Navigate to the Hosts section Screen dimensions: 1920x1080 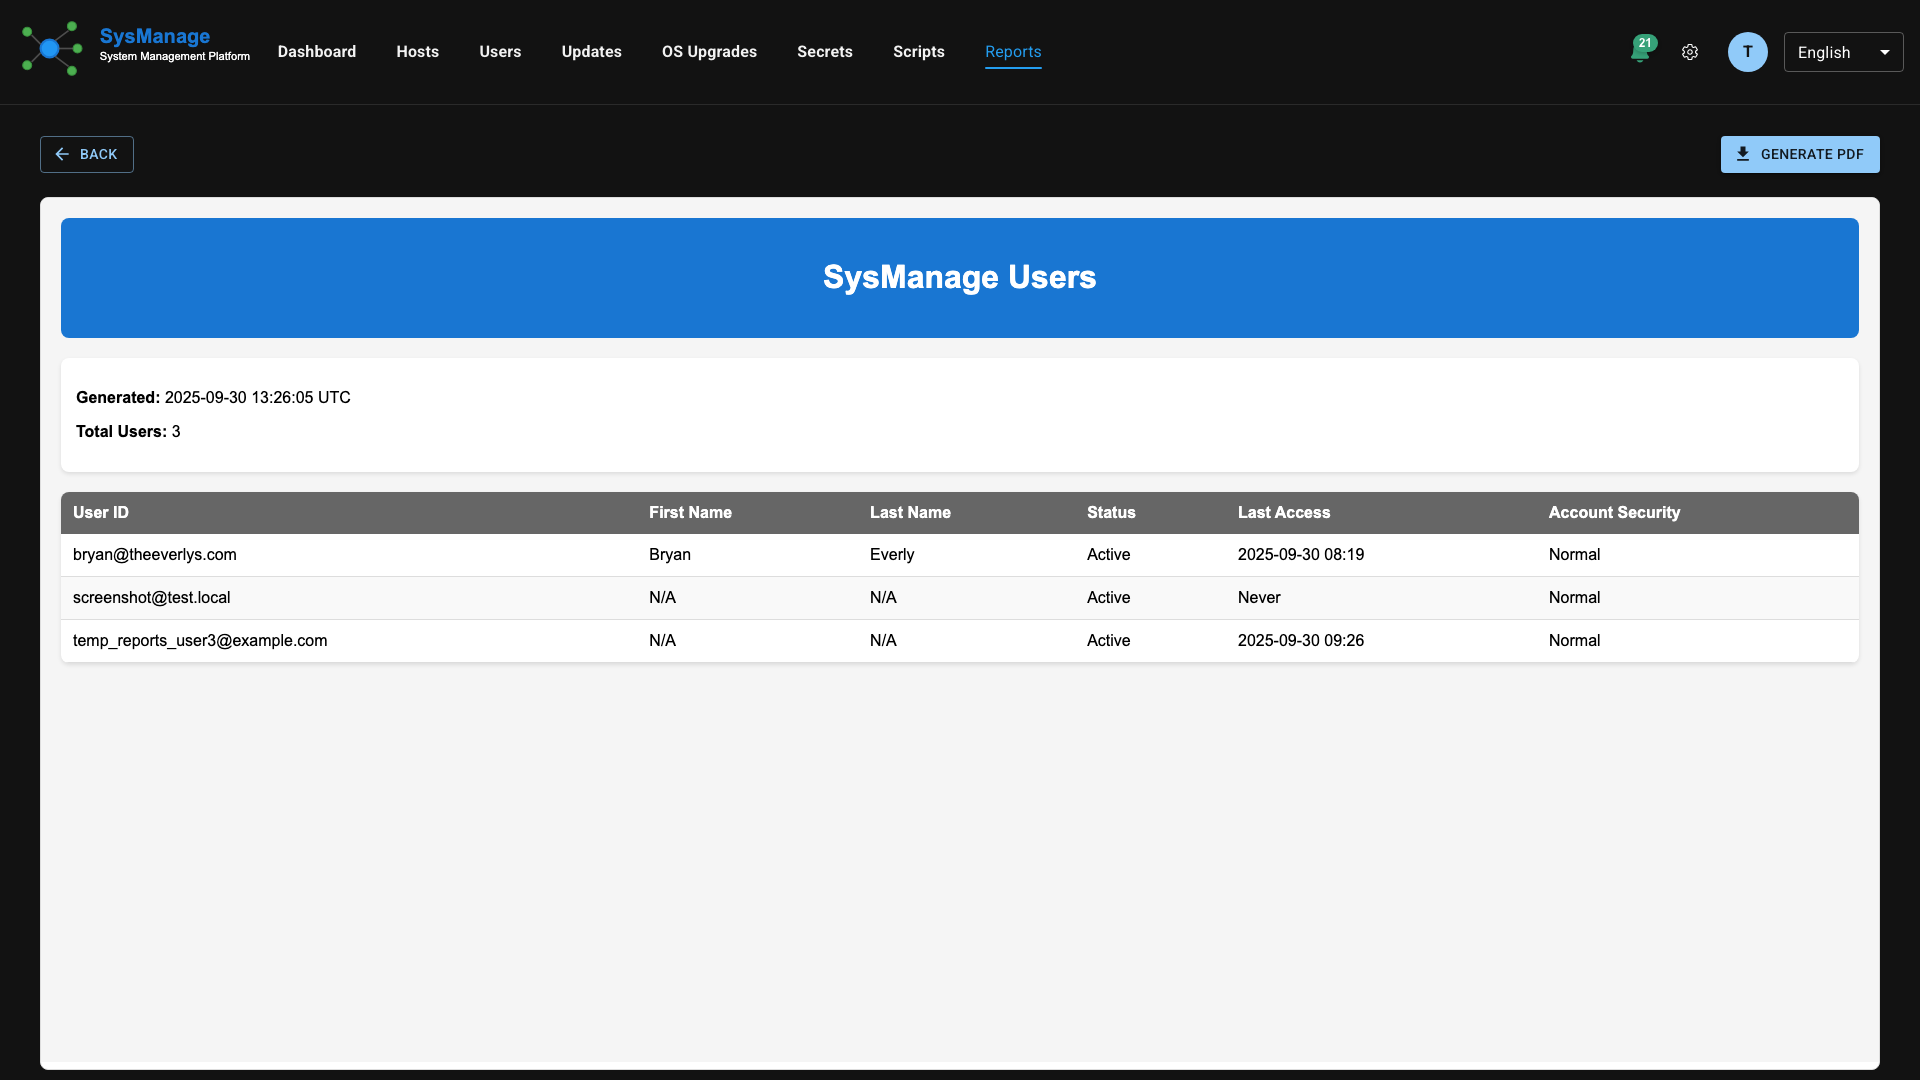point(417,51)
